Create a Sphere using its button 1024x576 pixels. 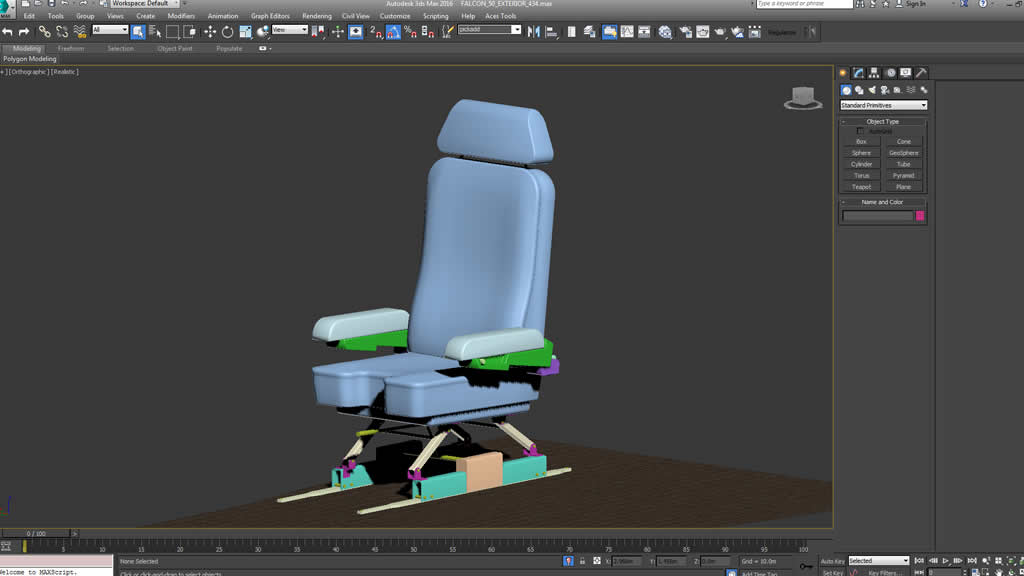tap(861, 153)
